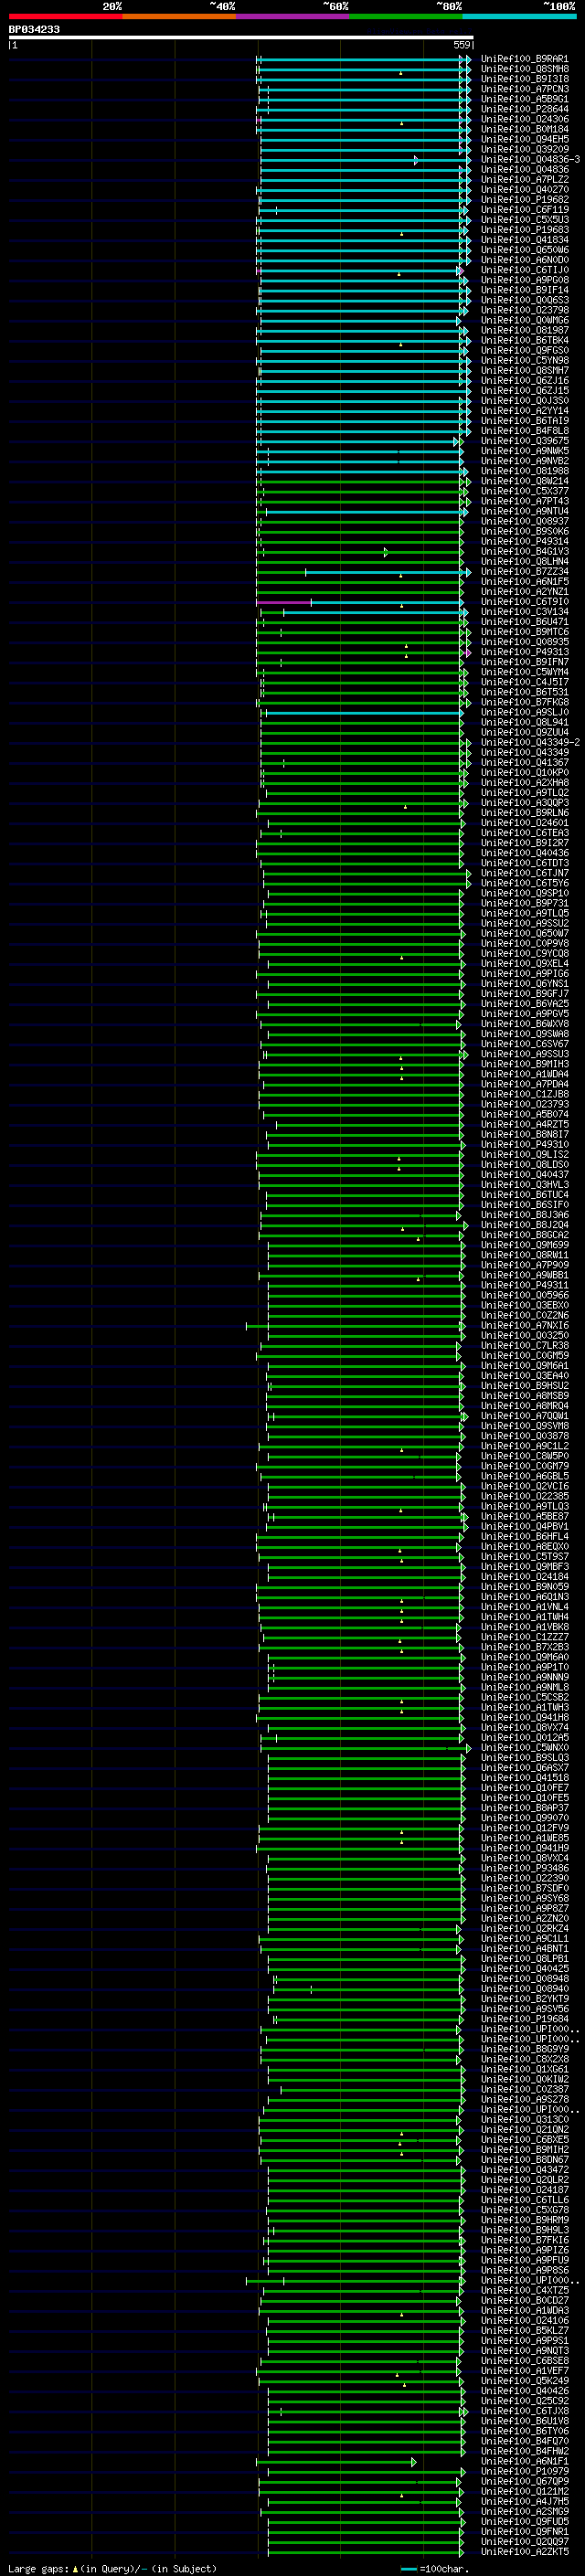
Task: Open hit UniRef100_Q0J3S0
Action: 525,401
